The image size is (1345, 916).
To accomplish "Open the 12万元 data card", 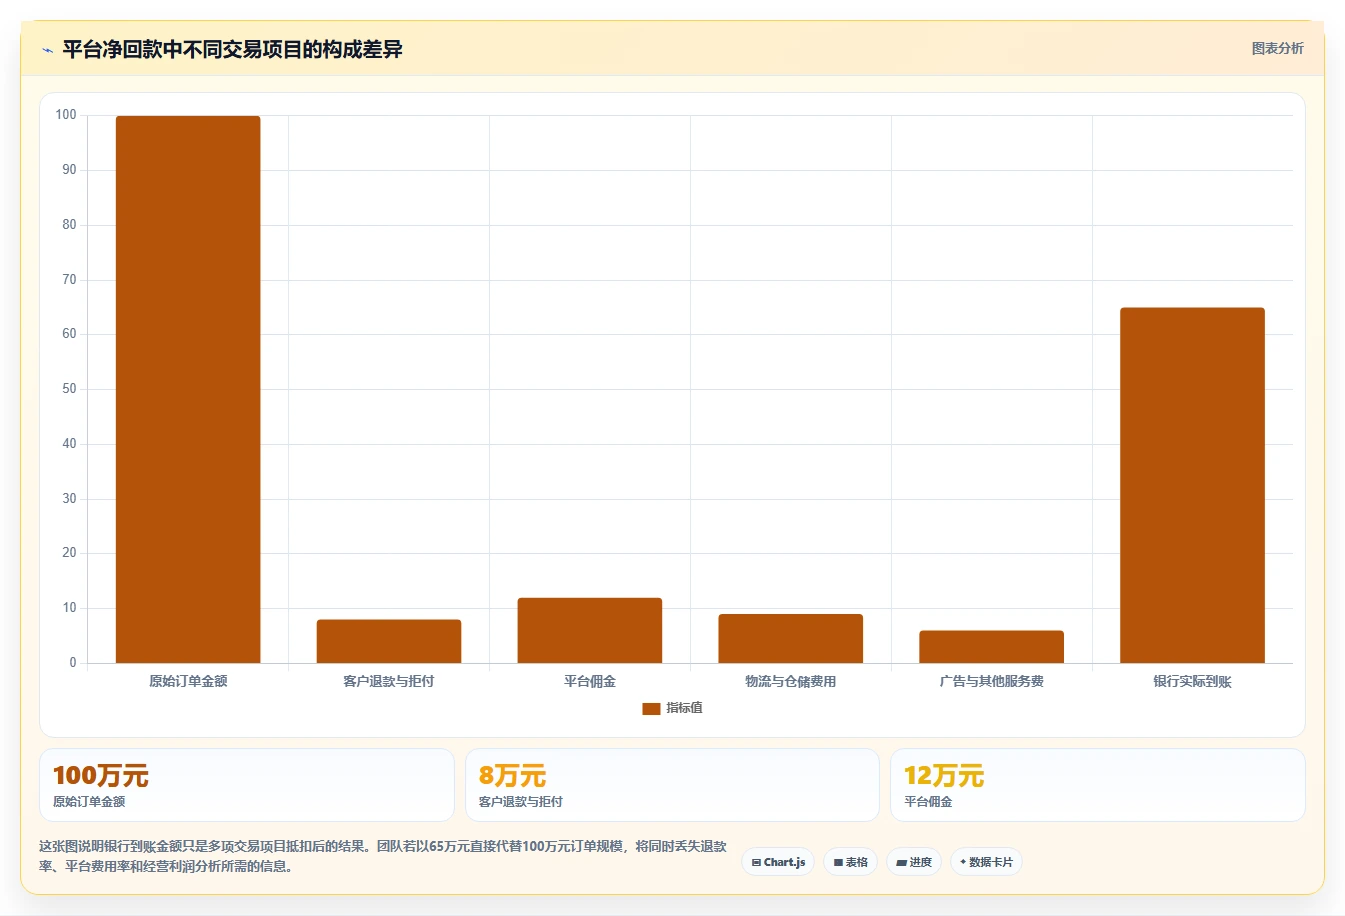I will point(1098,785).
